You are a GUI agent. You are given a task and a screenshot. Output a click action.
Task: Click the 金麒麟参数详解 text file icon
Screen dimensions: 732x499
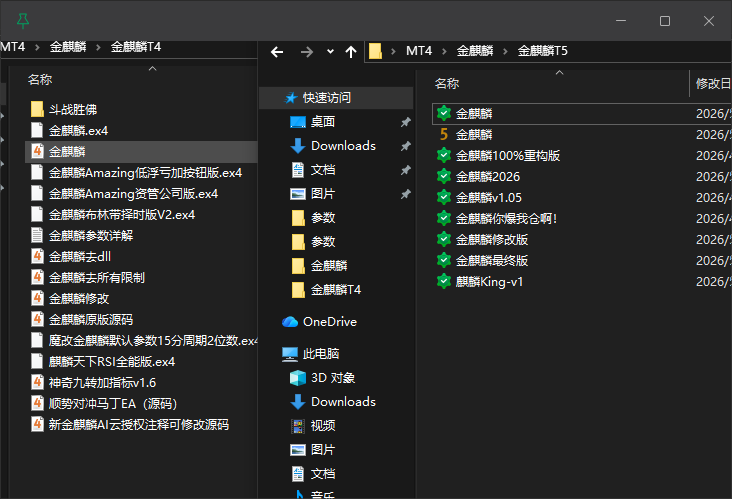coord(37,235)
